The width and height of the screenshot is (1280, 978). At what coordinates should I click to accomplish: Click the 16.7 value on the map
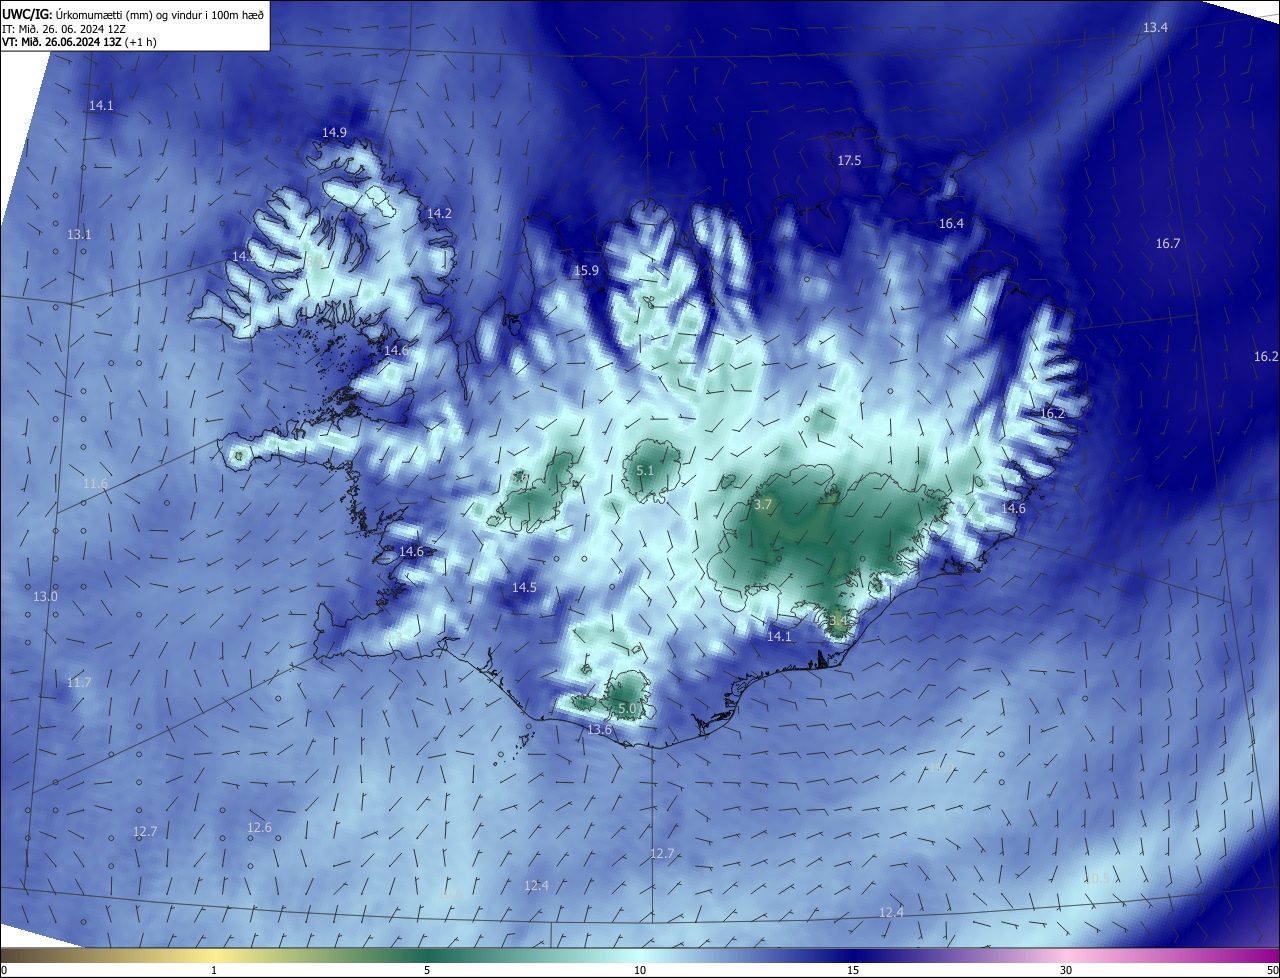[1168, 244]
